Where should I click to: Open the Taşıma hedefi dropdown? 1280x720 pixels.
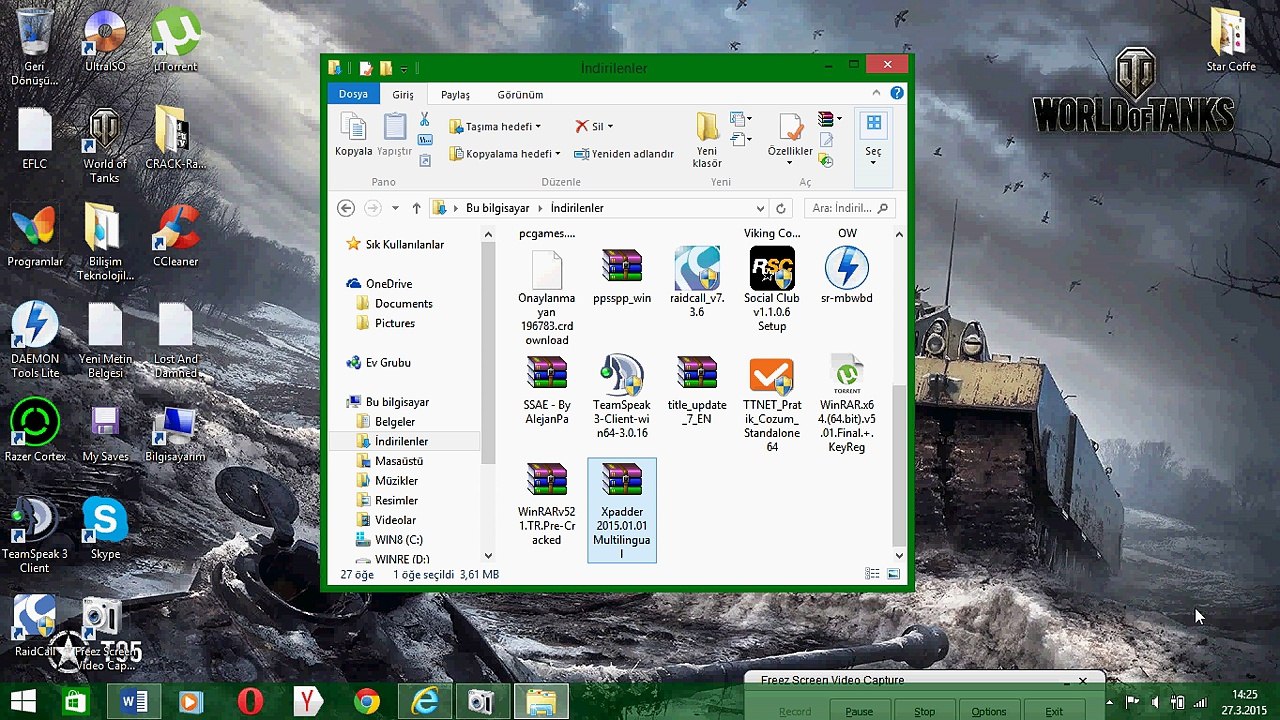coord(495,127)
